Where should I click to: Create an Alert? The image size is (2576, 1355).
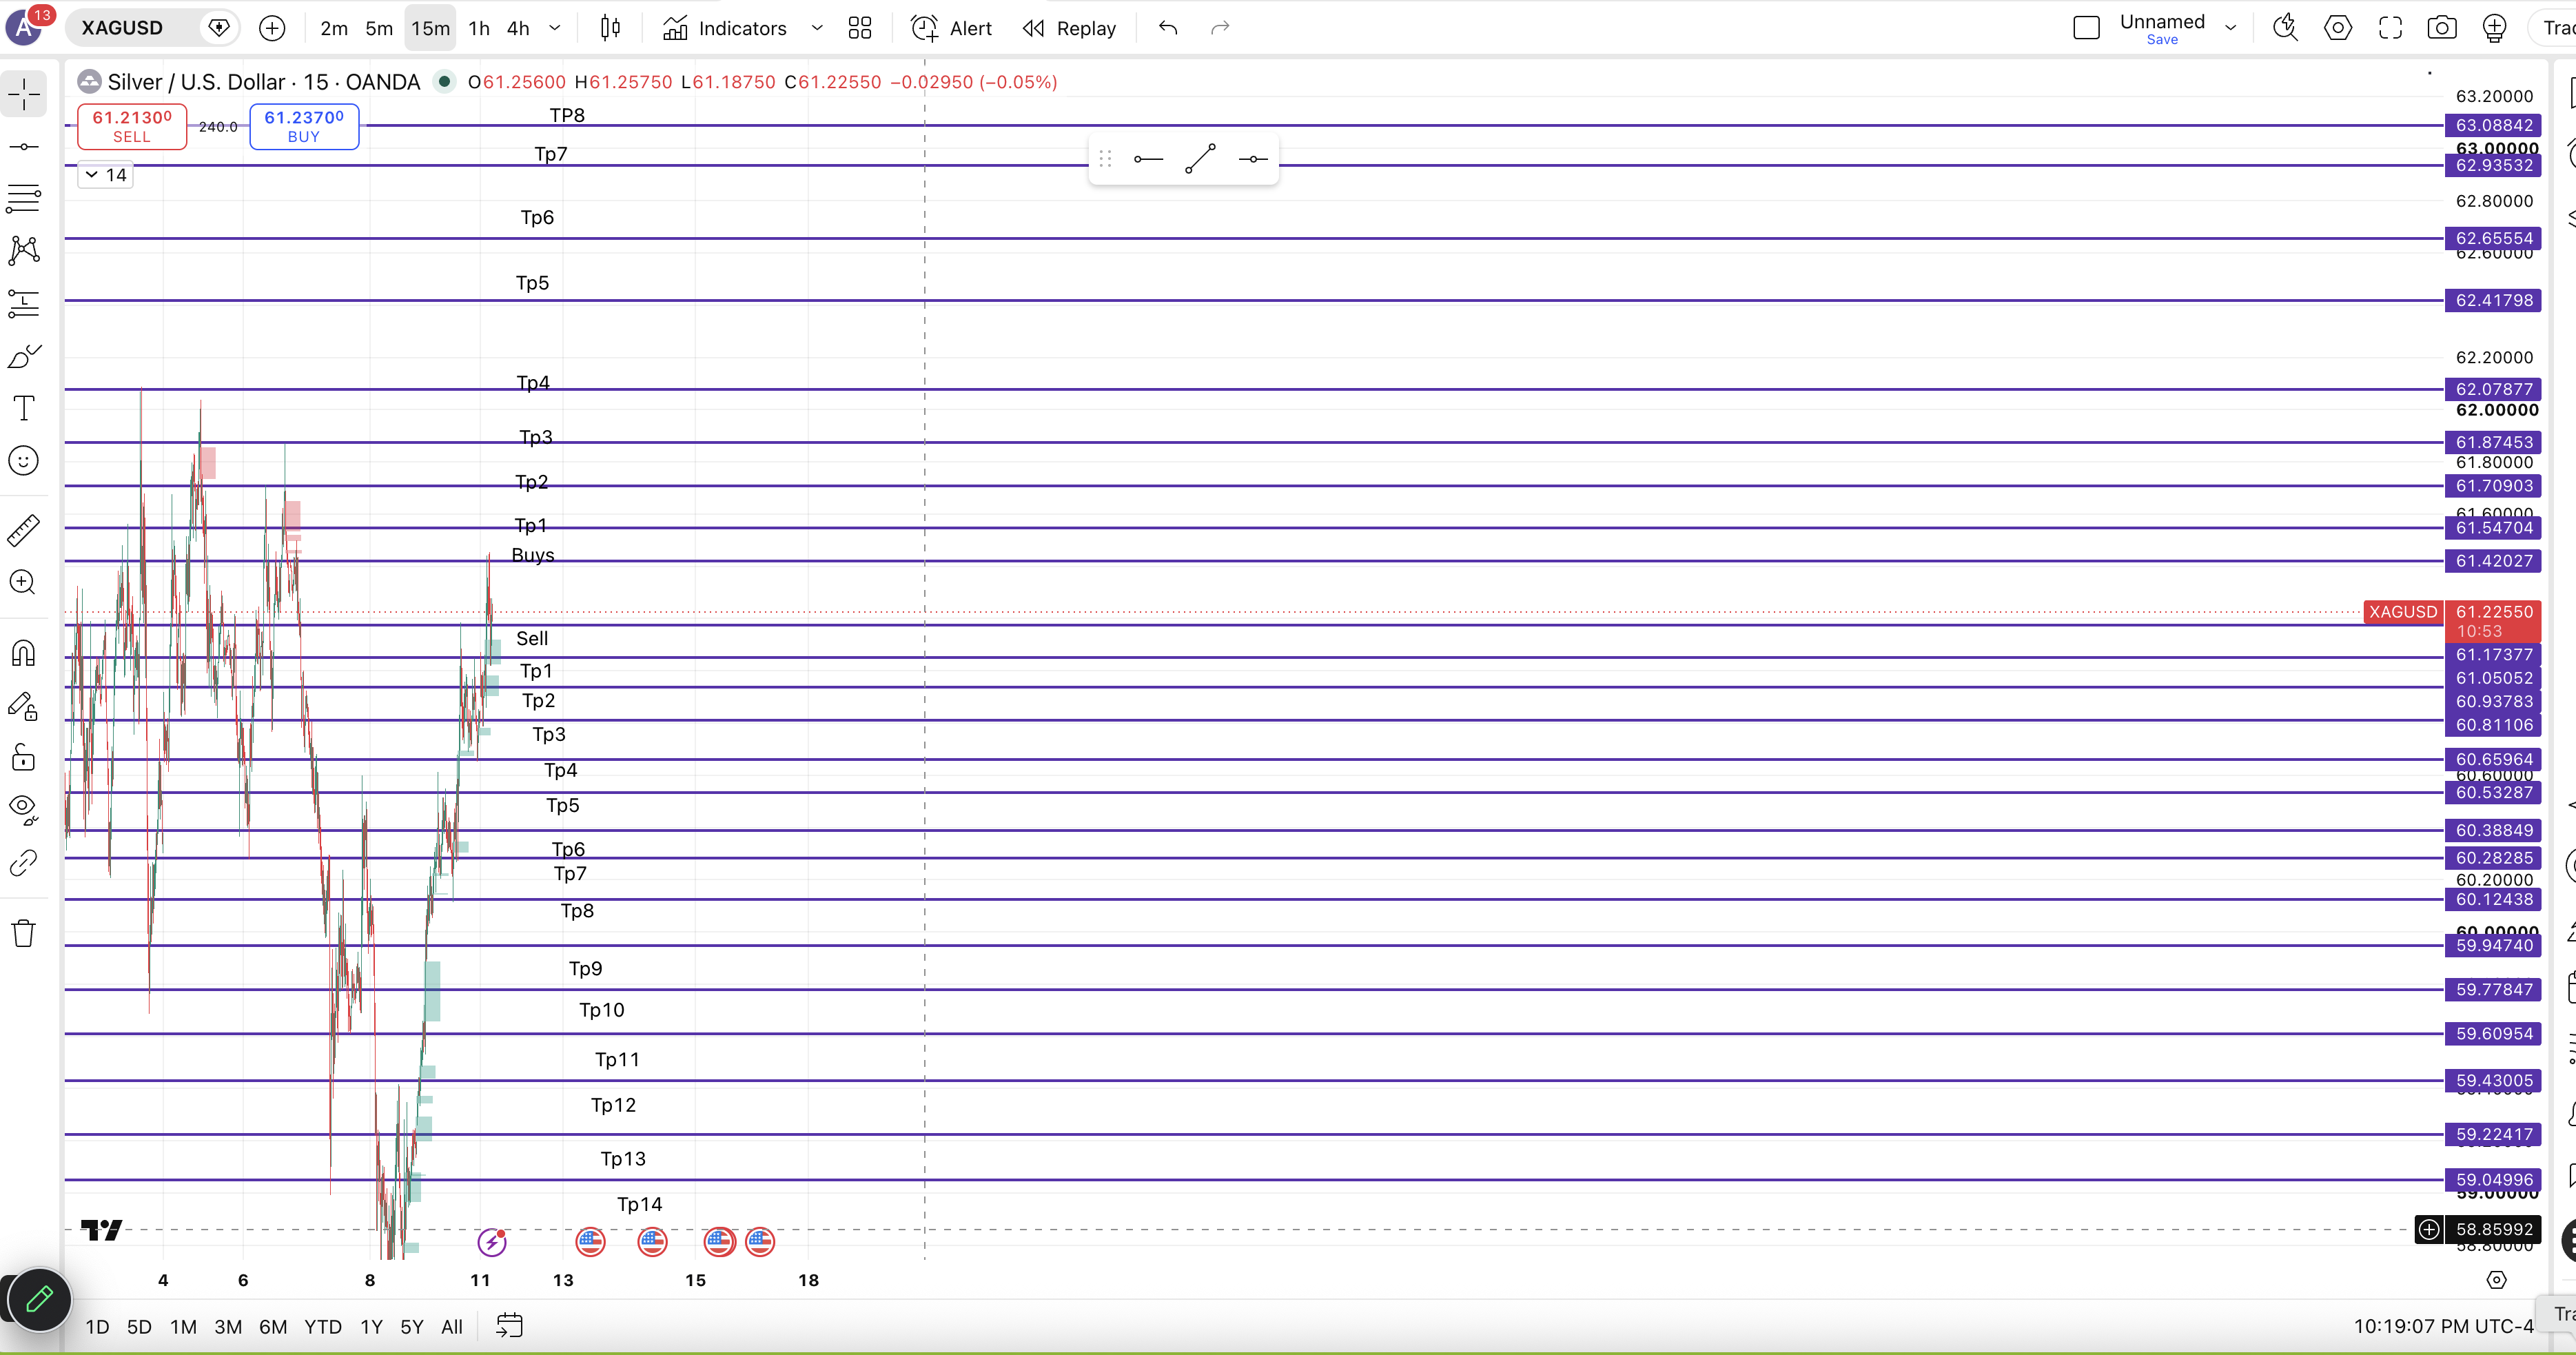(x=951, y=28)
